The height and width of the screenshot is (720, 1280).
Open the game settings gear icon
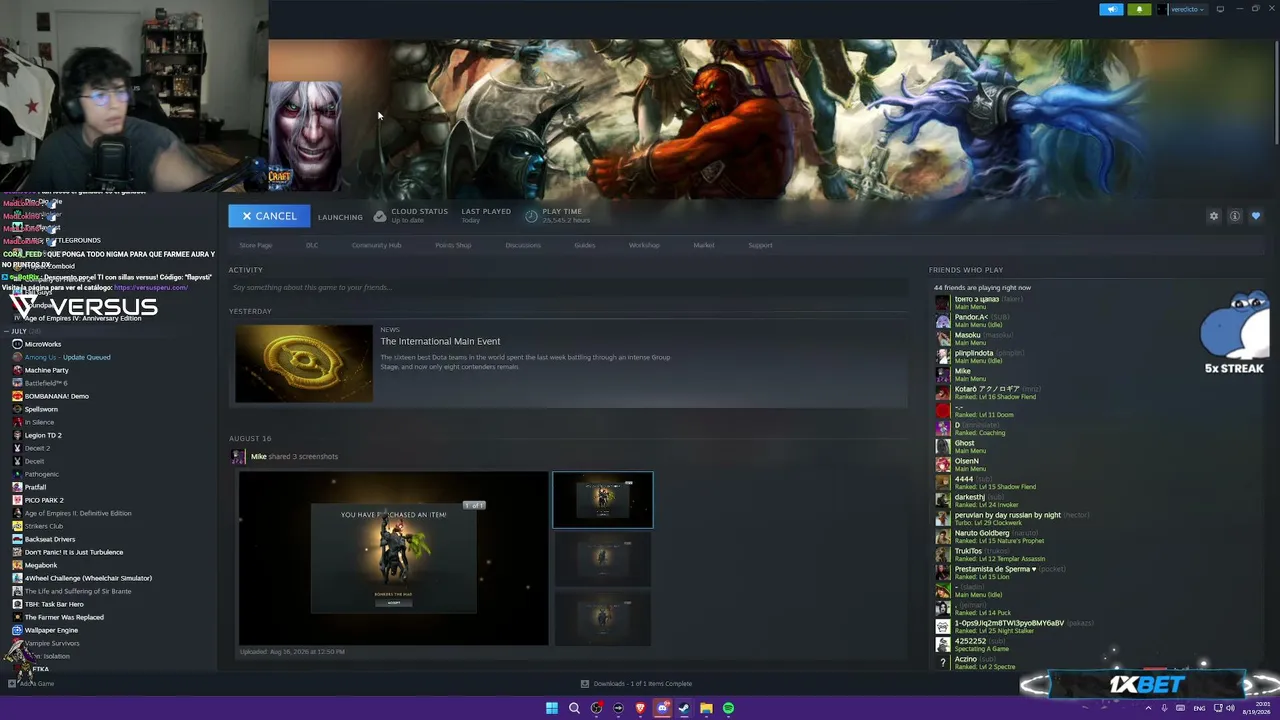pyautogui.click(x=1214, y=216)
